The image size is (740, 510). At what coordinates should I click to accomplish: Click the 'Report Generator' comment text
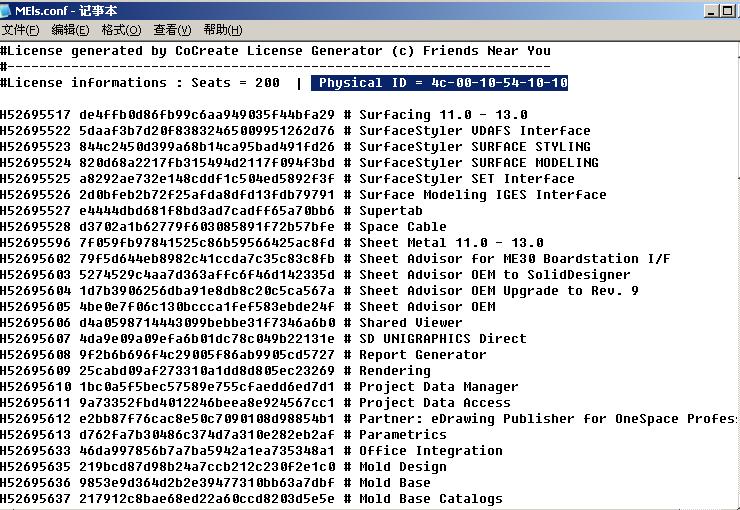[423, 355]
